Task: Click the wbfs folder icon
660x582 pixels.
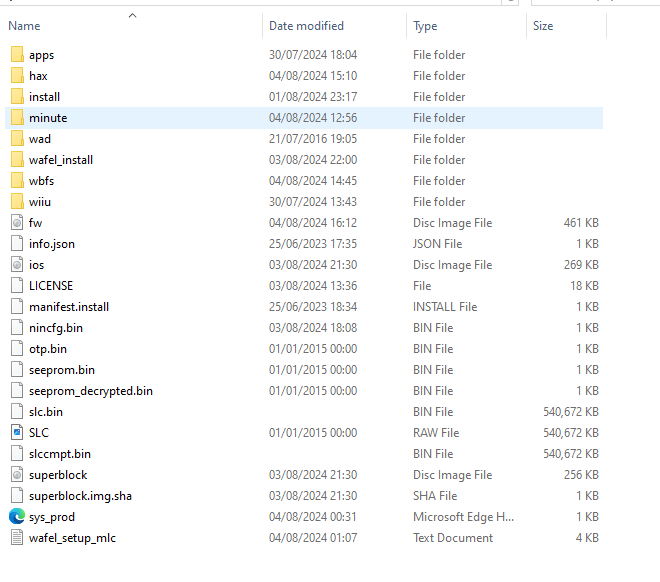Action: coord(17,181)
